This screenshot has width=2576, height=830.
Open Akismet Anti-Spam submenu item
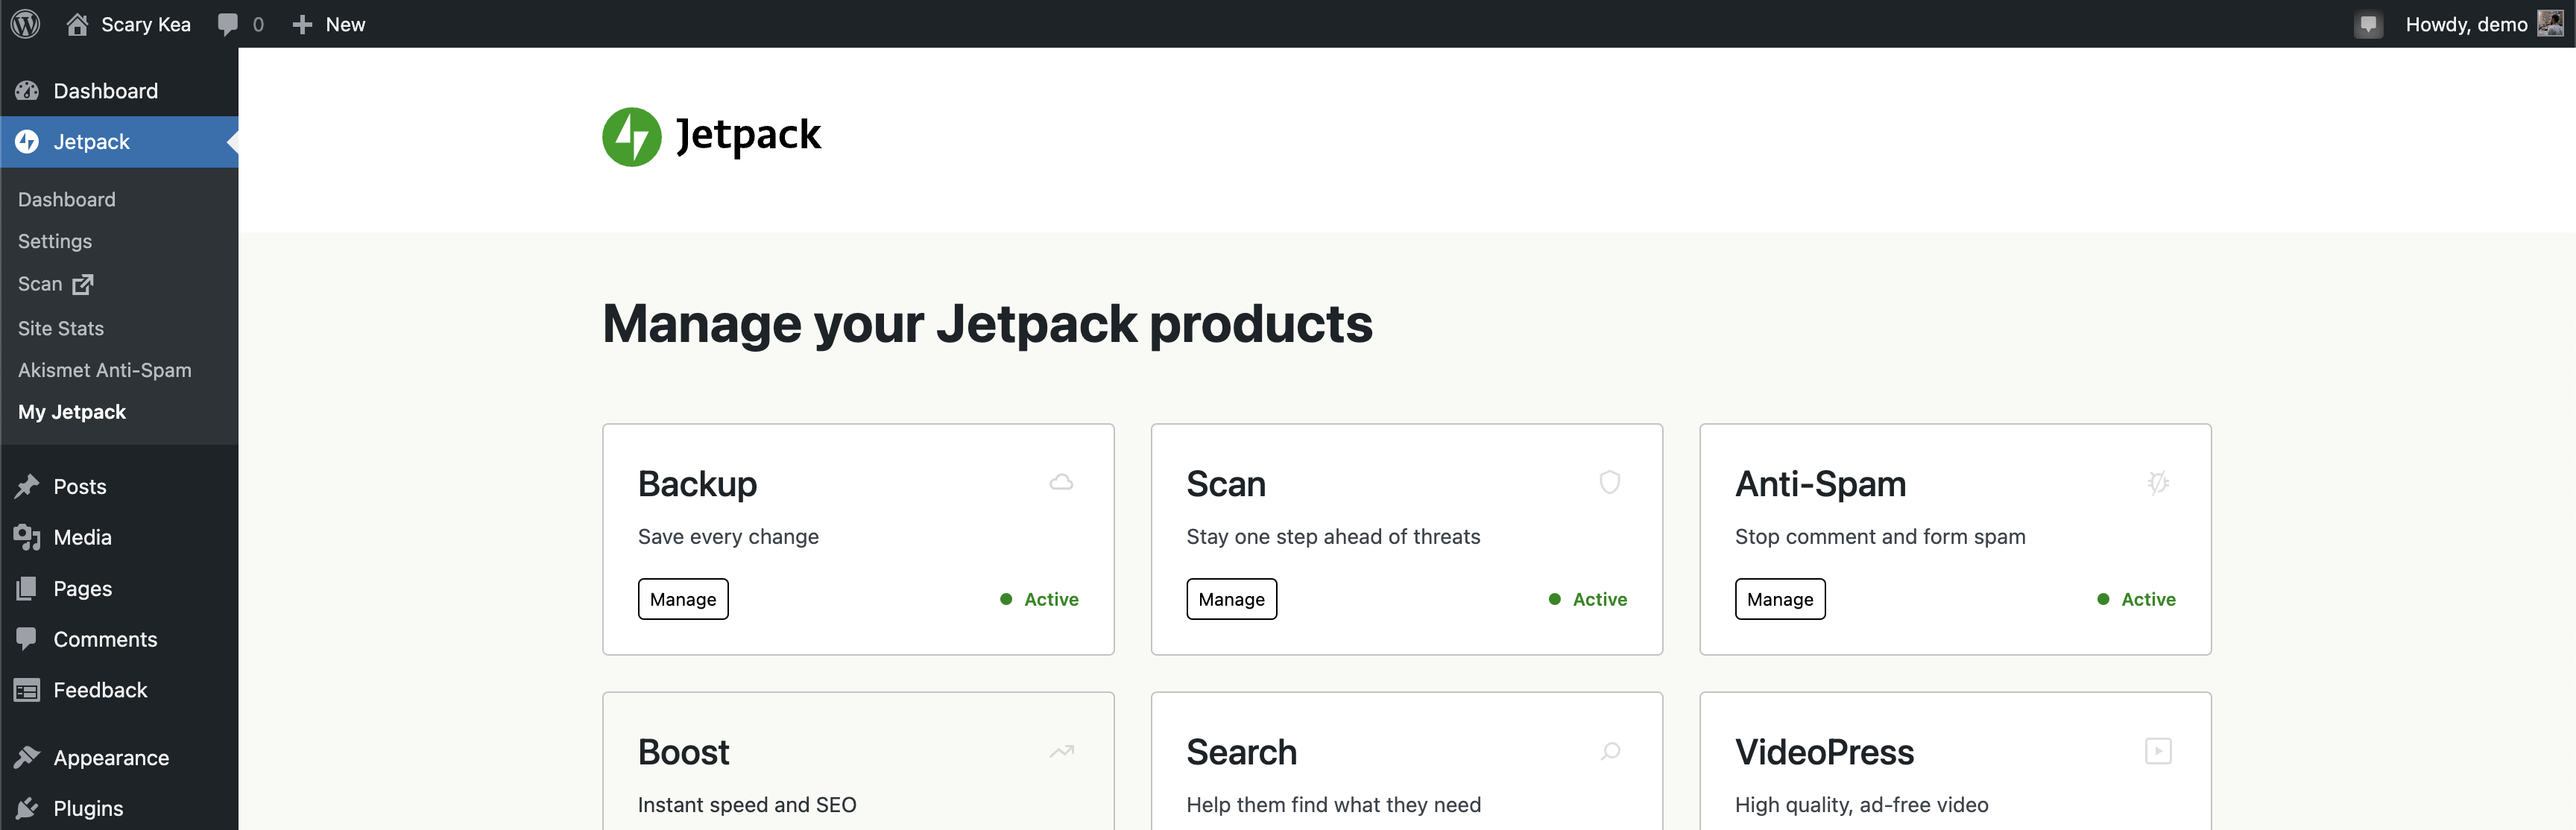tap(105, 370)
